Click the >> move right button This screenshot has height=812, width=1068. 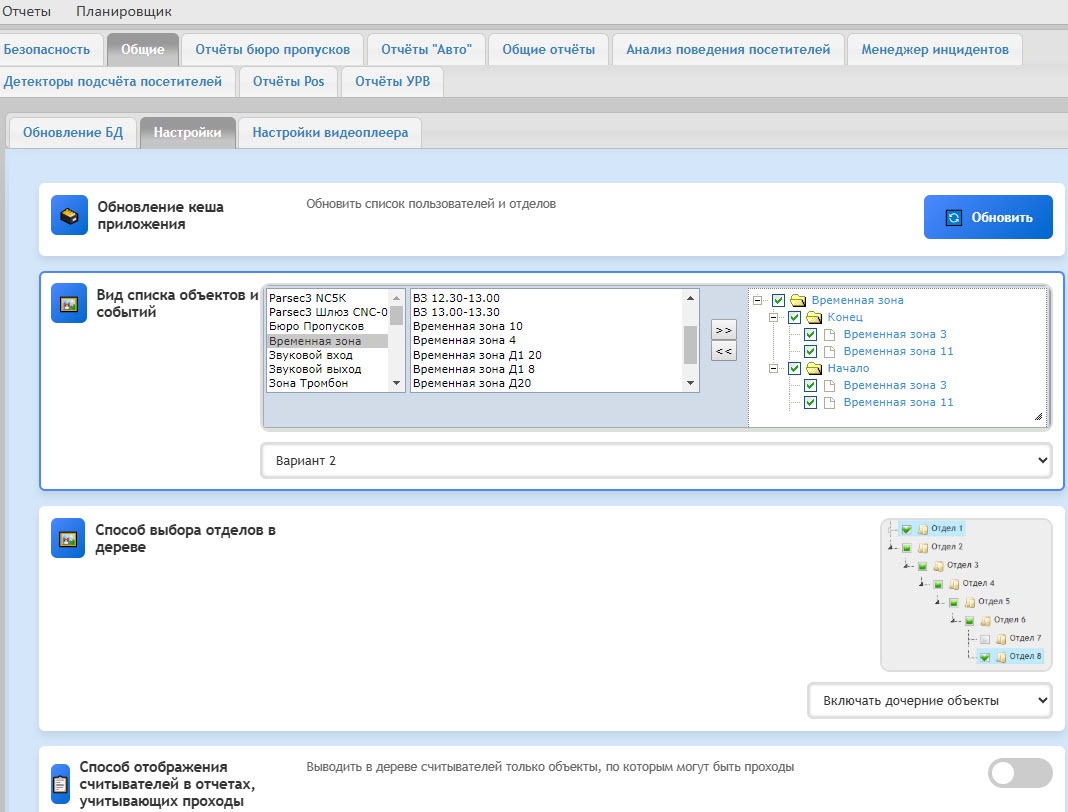(x=723, y=330)
